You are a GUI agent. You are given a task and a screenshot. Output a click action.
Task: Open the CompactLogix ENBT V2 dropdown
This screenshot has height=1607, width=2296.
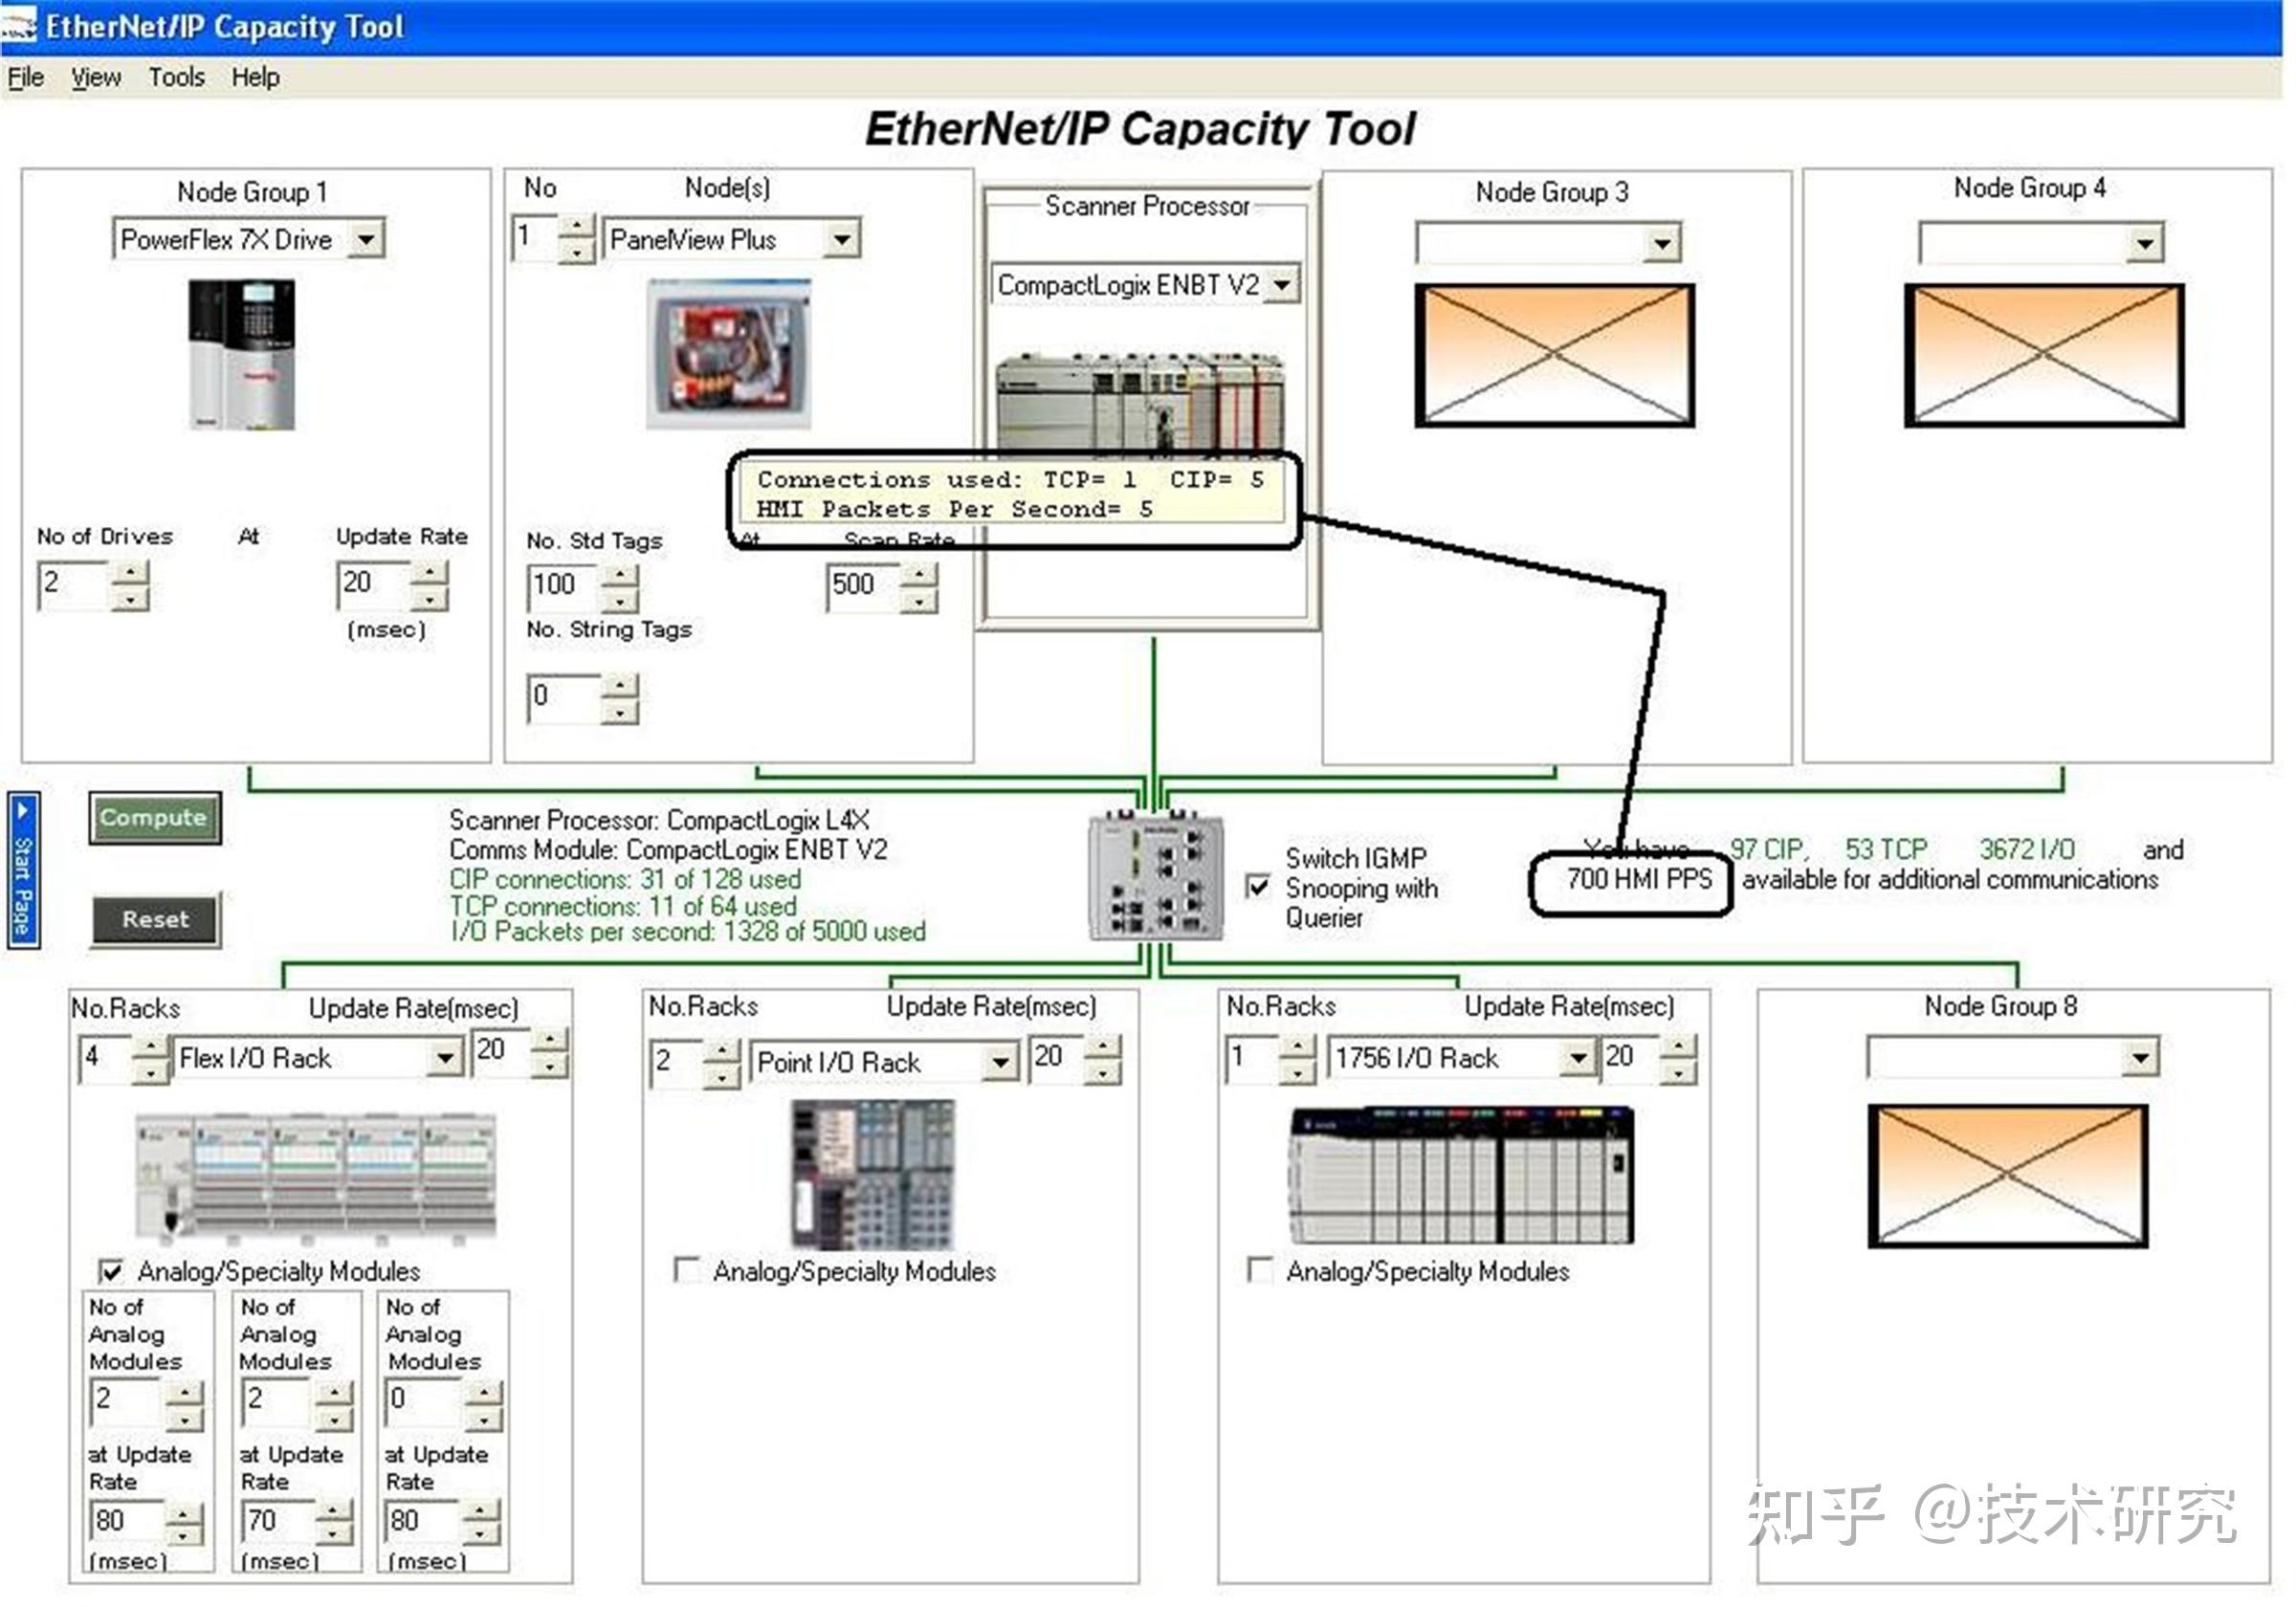tap(1285, 284)
